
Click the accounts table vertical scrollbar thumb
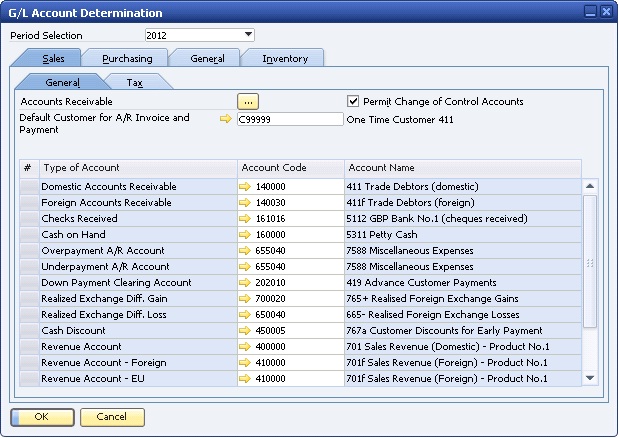click(590, 262)
